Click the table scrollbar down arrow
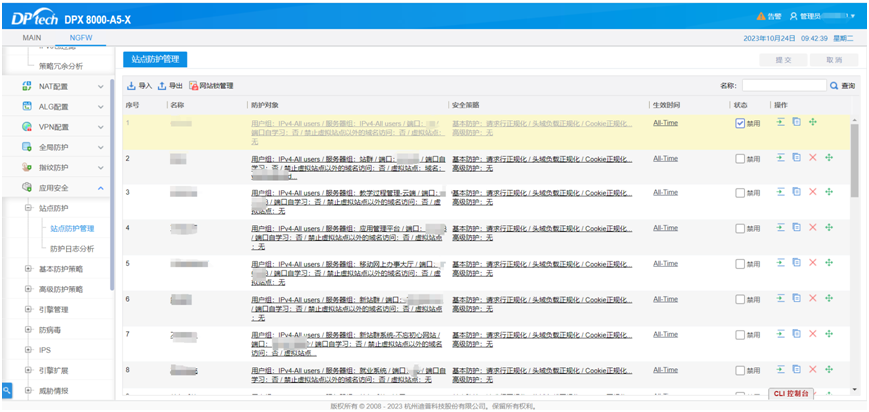 click(855, 389)
